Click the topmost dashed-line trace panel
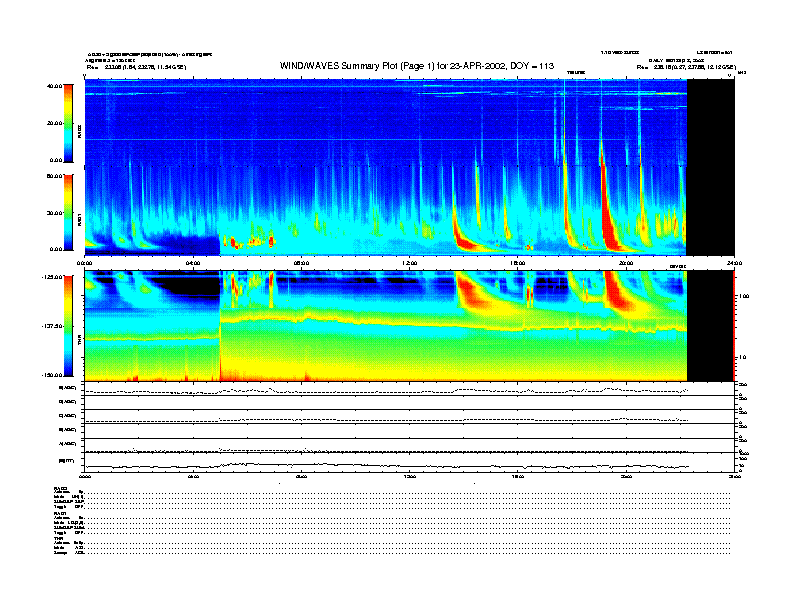 (409, 389)
